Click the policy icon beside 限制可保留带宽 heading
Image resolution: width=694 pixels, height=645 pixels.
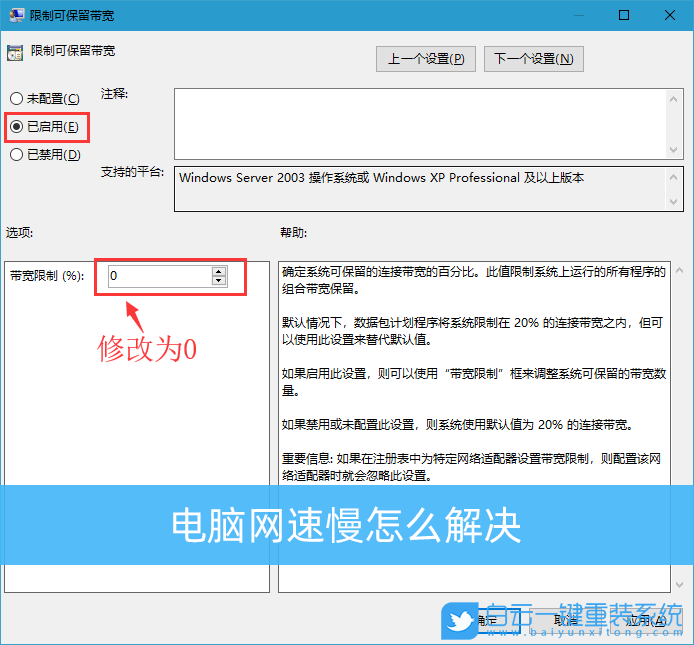(x=15, y=53)
